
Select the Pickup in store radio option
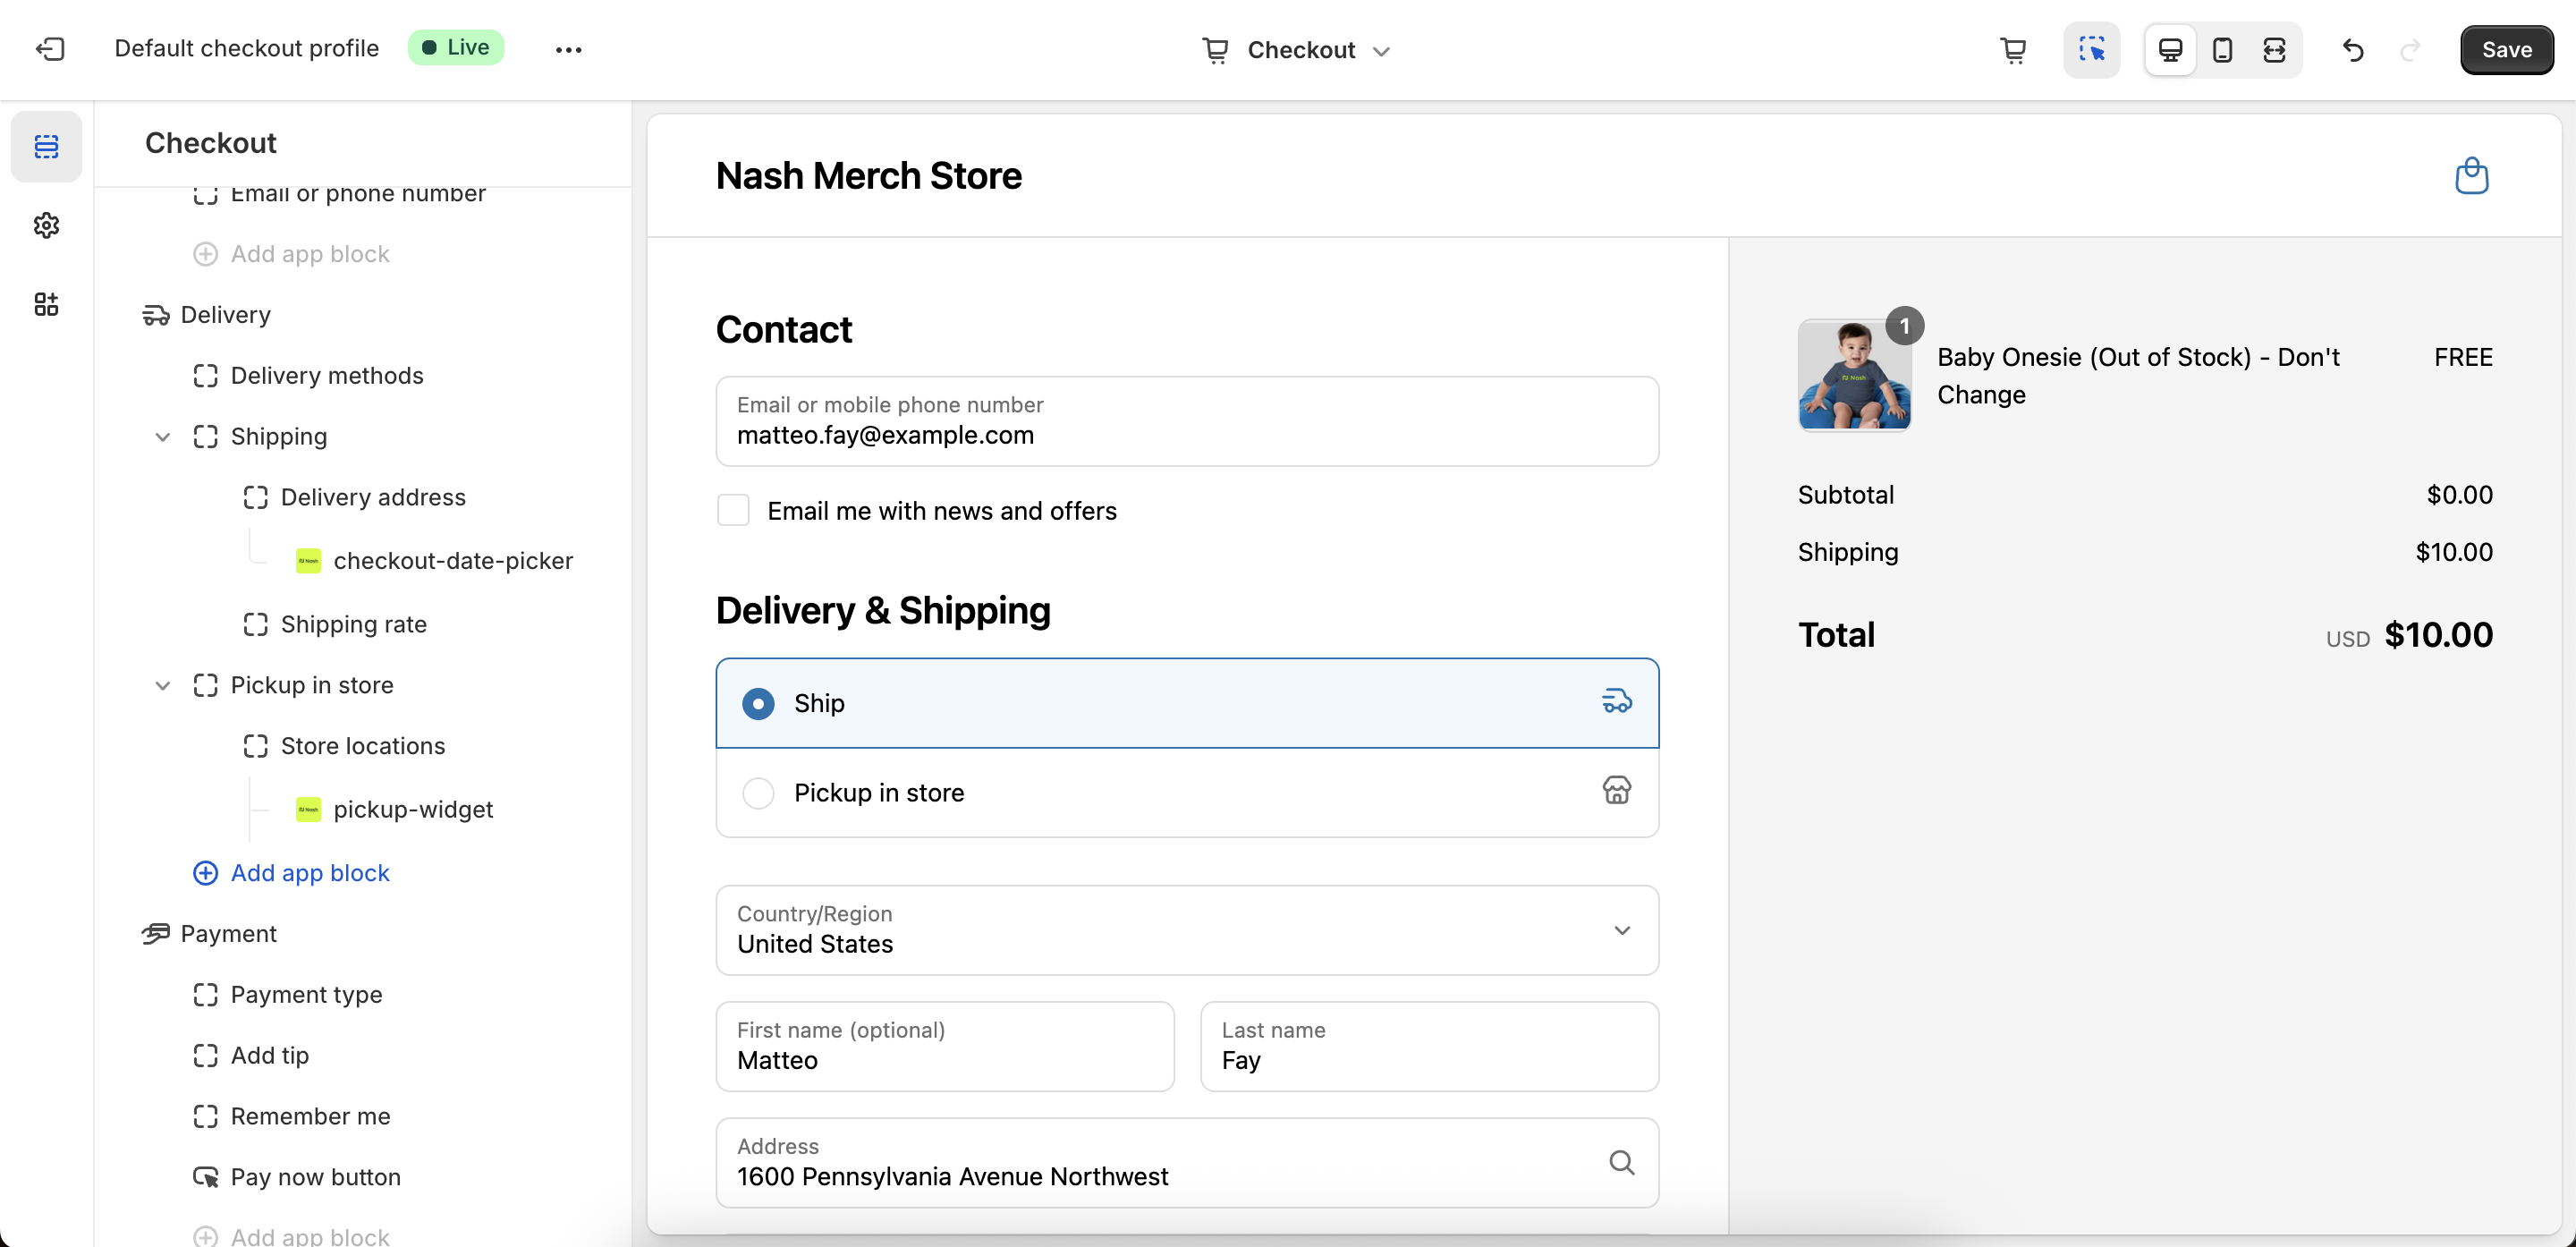pyautogui.click(x=758, y=793)
